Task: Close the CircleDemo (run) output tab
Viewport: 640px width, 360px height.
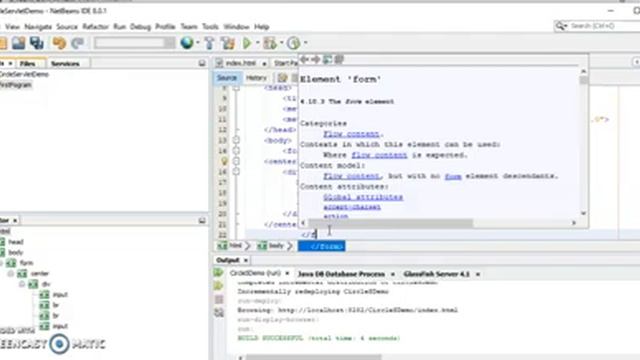Action: 287,273
